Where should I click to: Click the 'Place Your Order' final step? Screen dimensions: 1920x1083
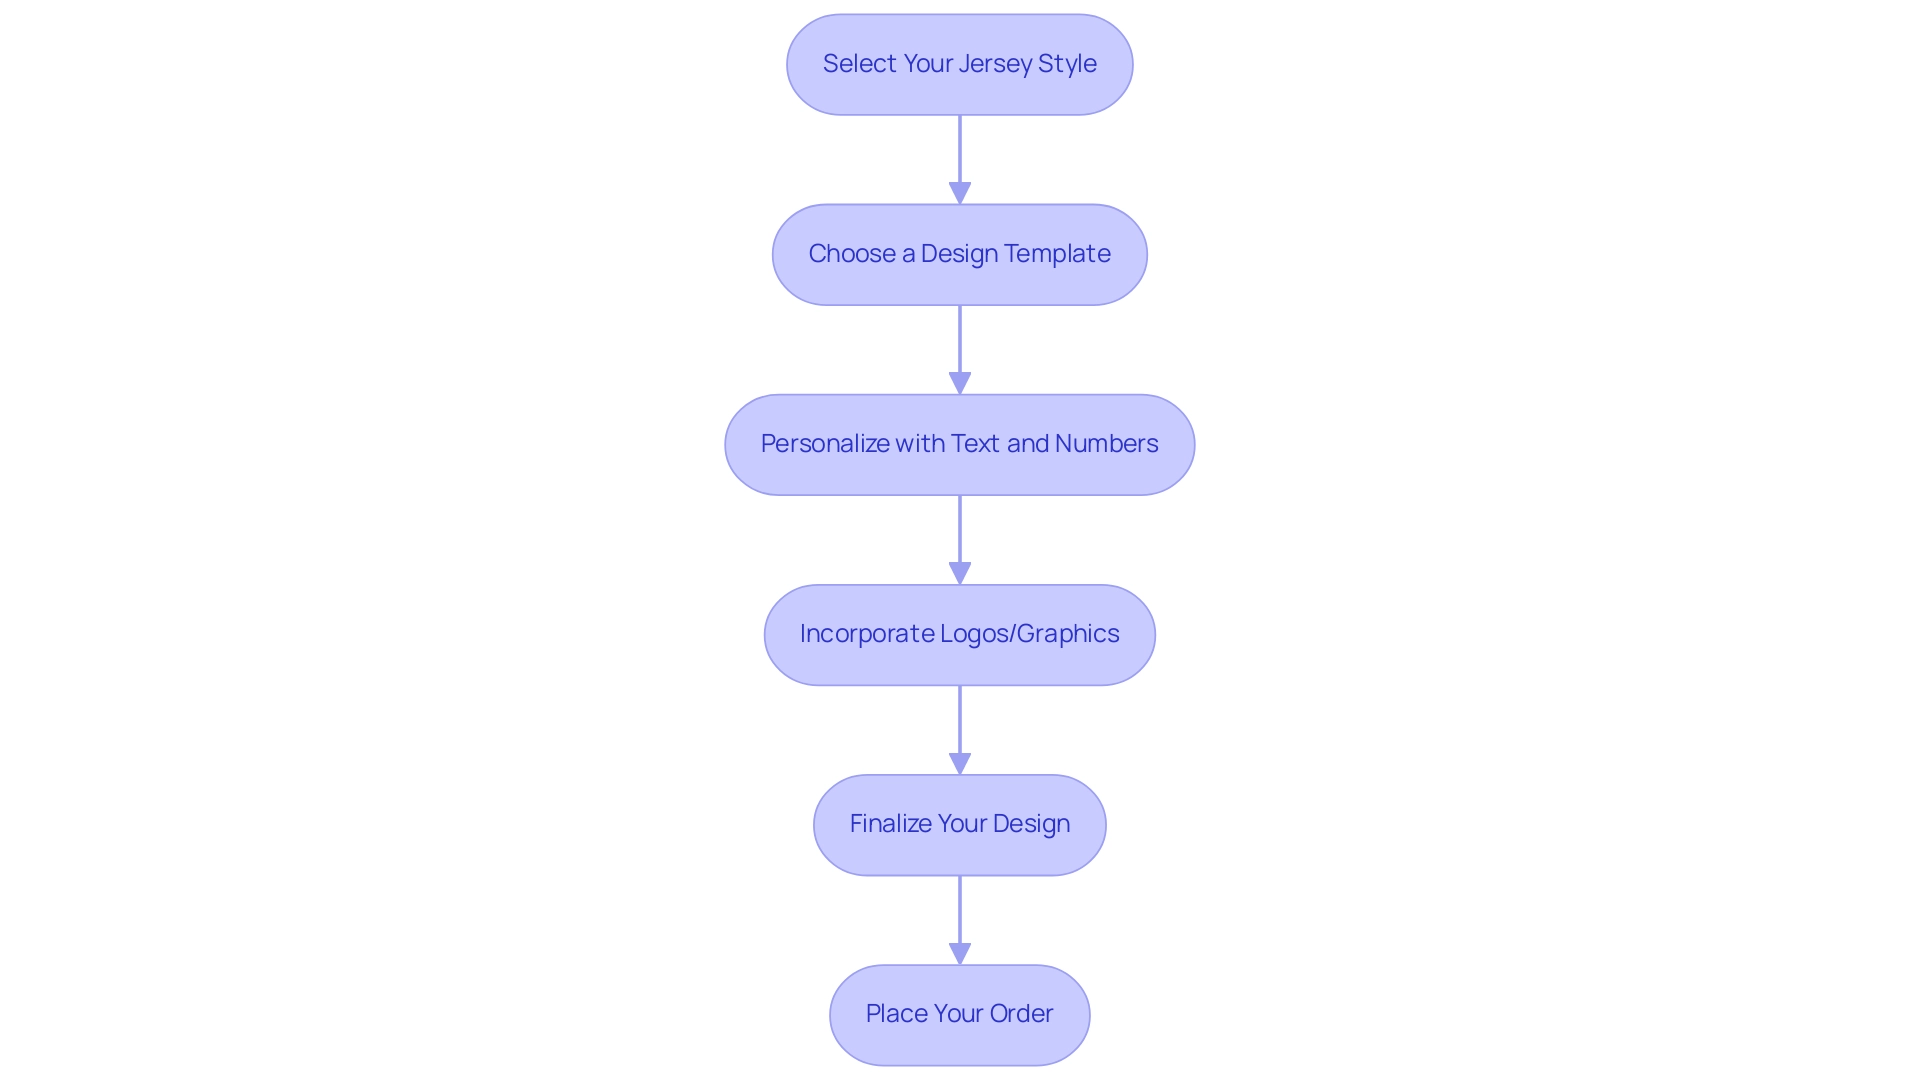[x=960, y=1013]
